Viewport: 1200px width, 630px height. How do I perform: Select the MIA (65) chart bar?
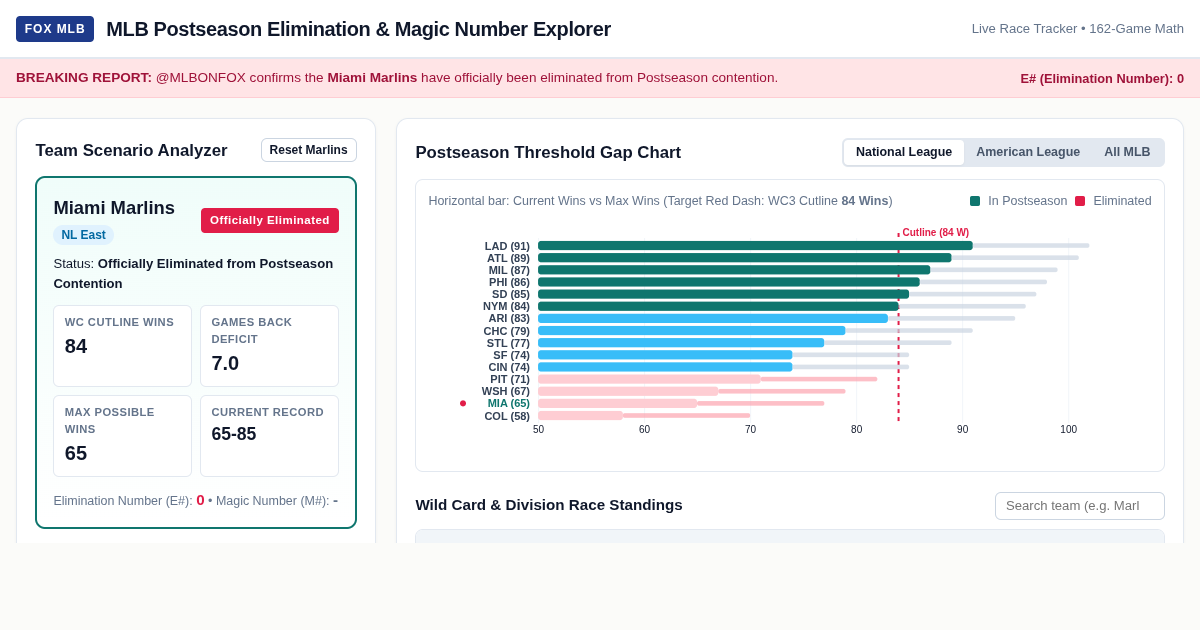pos(617,403)
